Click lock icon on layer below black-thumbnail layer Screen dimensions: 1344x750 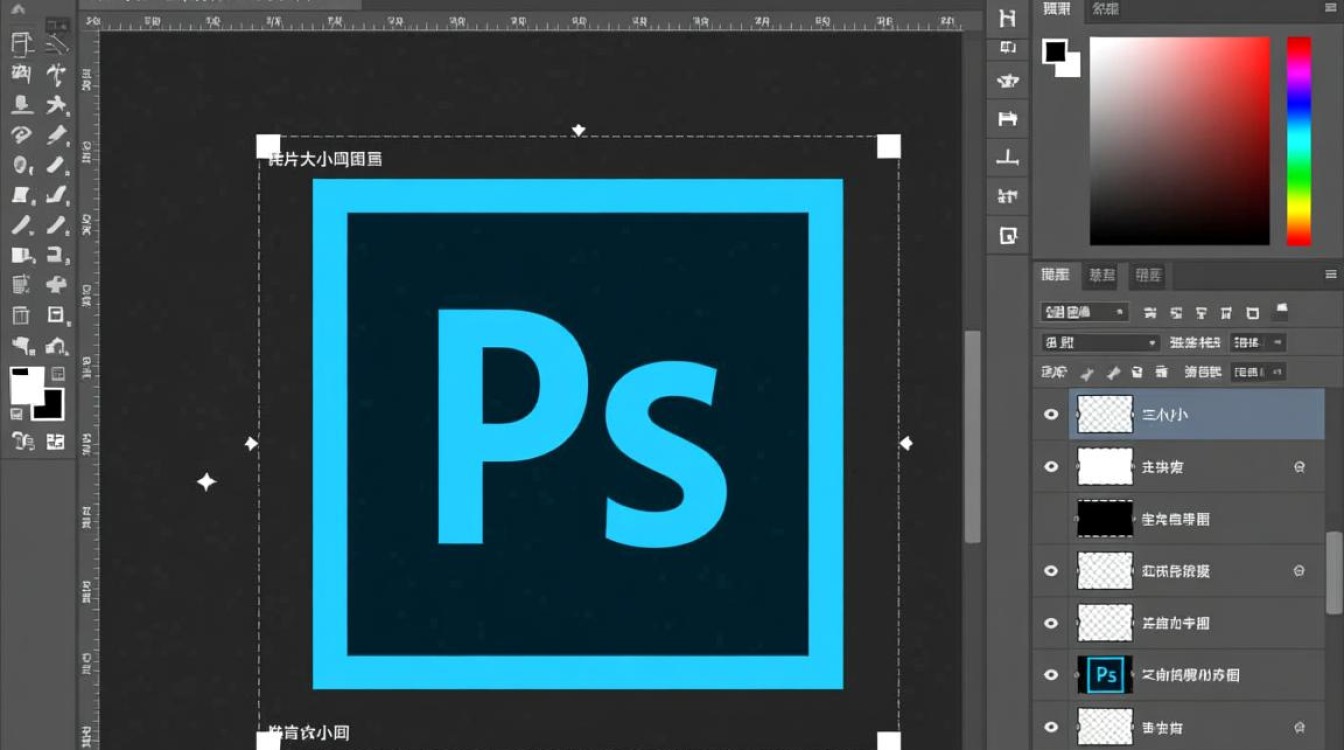click(1299, 571)
